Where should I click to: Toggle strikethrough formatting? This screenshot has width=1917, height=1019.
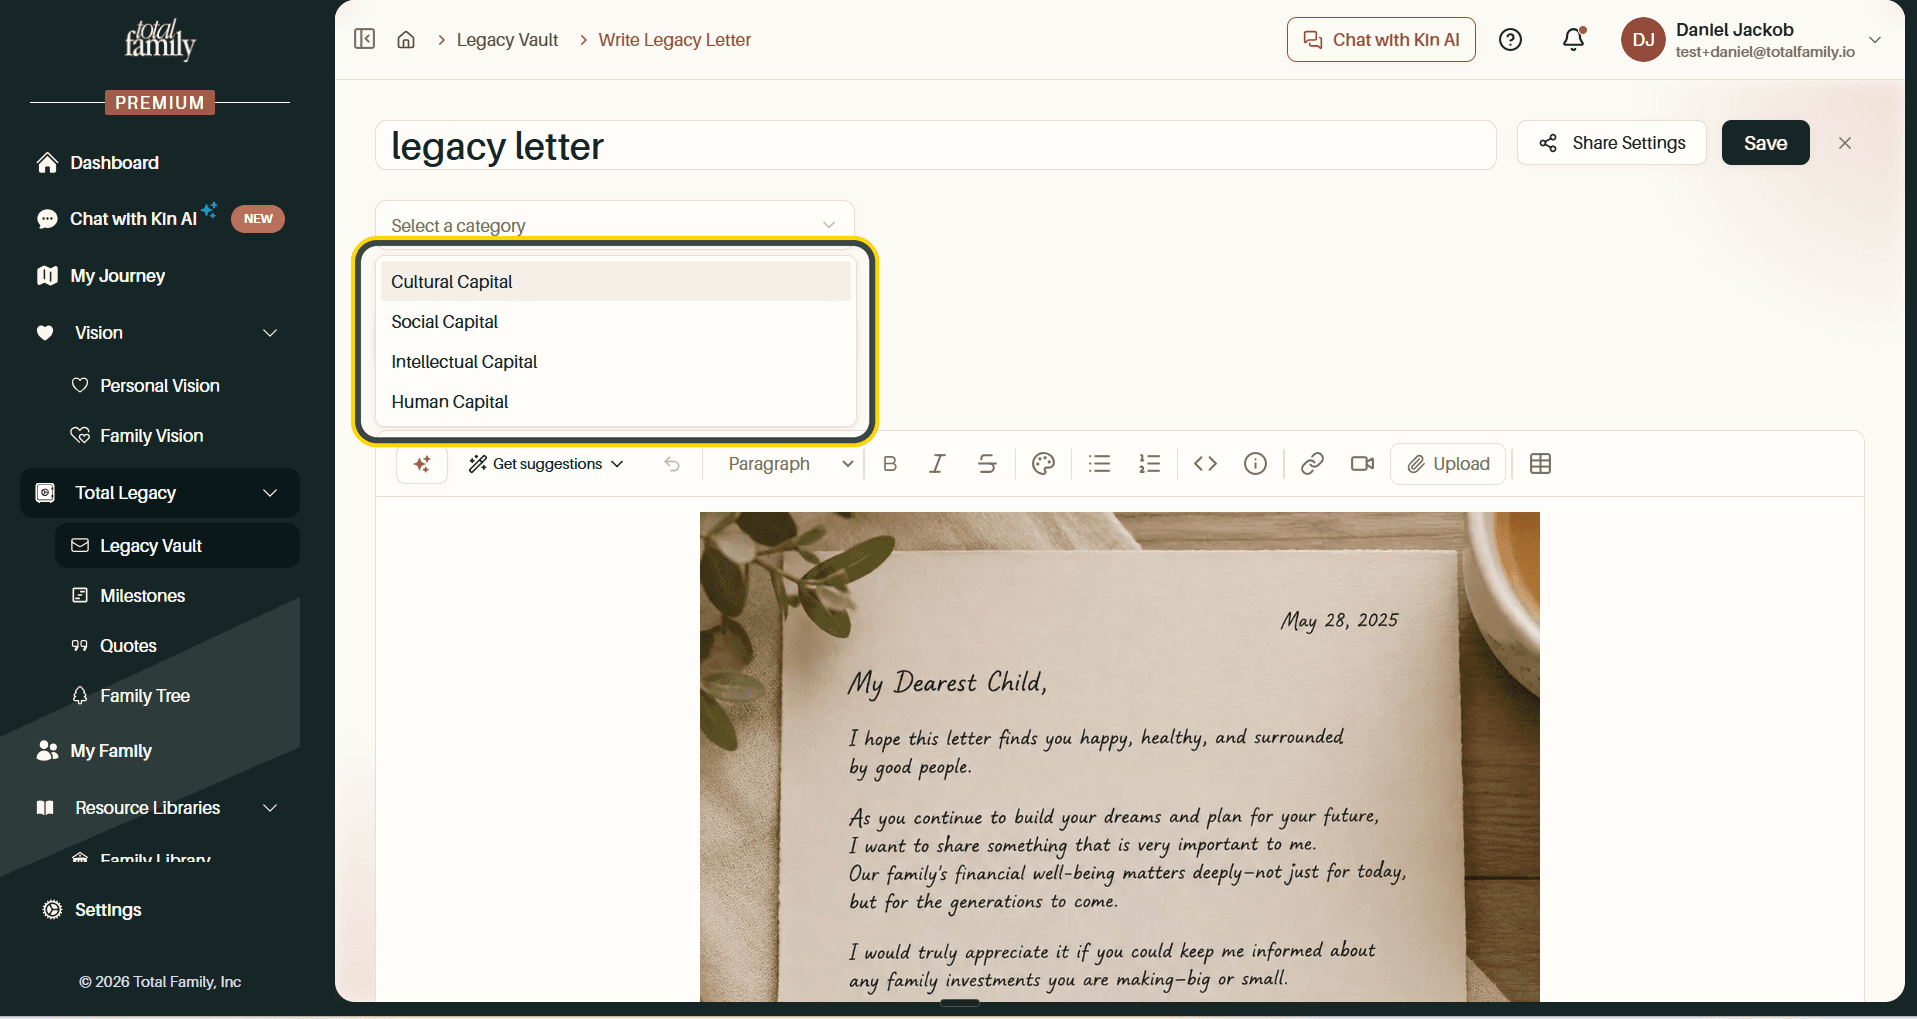pos(987,464)
